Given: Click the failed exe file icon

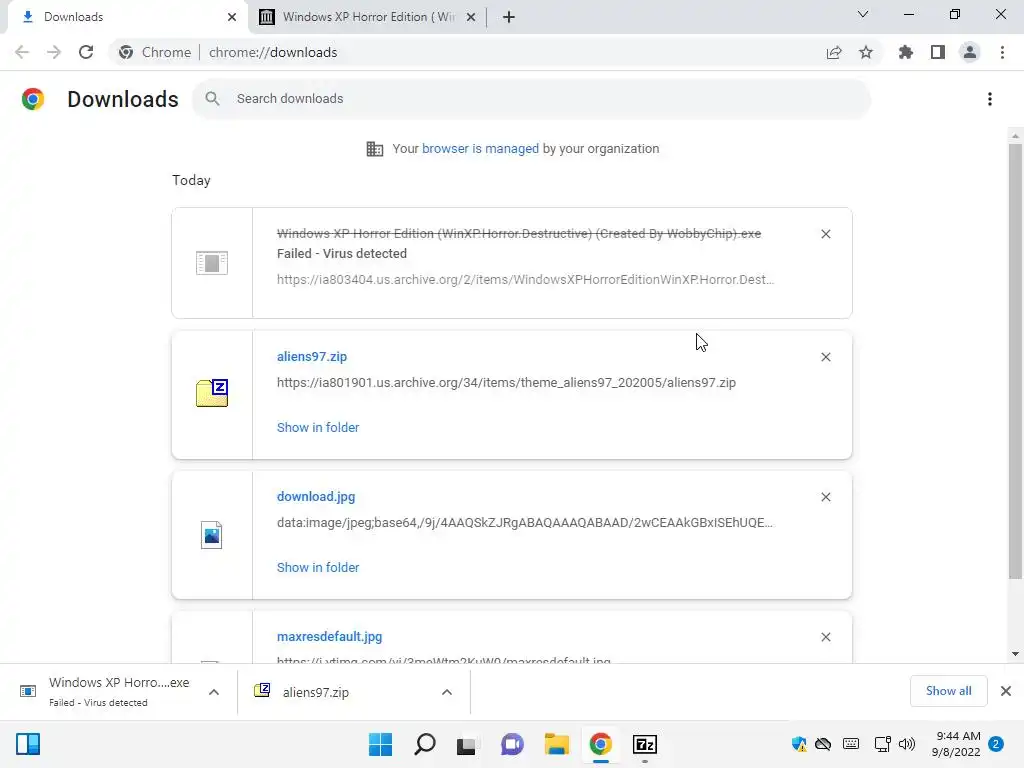Looking at the screenshot, I should (212, 263).
